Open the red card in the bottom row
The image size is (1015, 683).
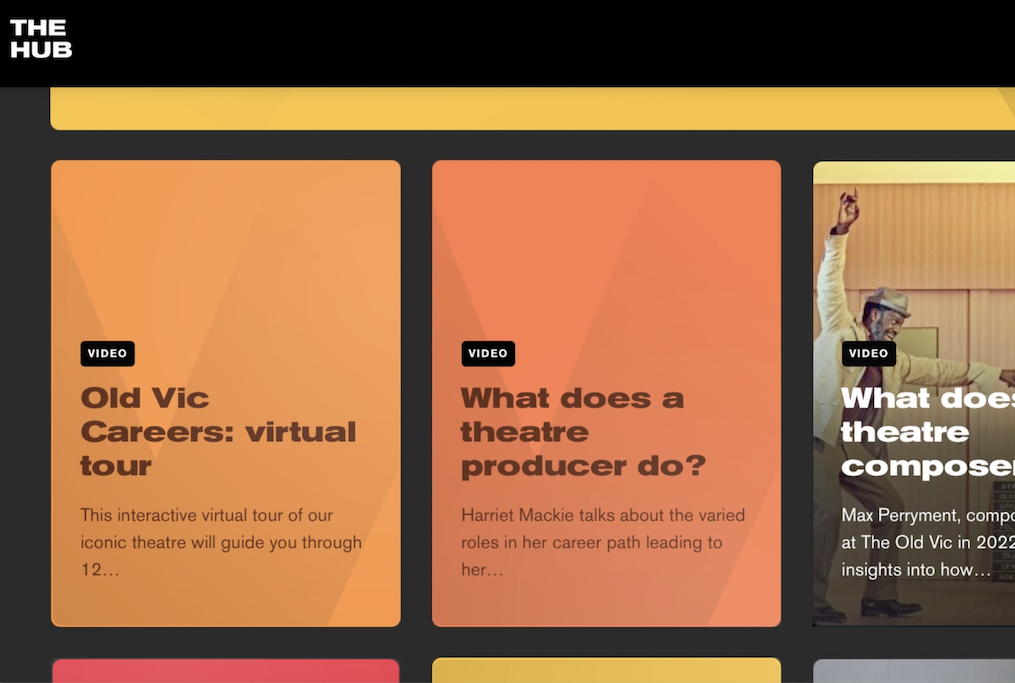click(x=225, y=671)
